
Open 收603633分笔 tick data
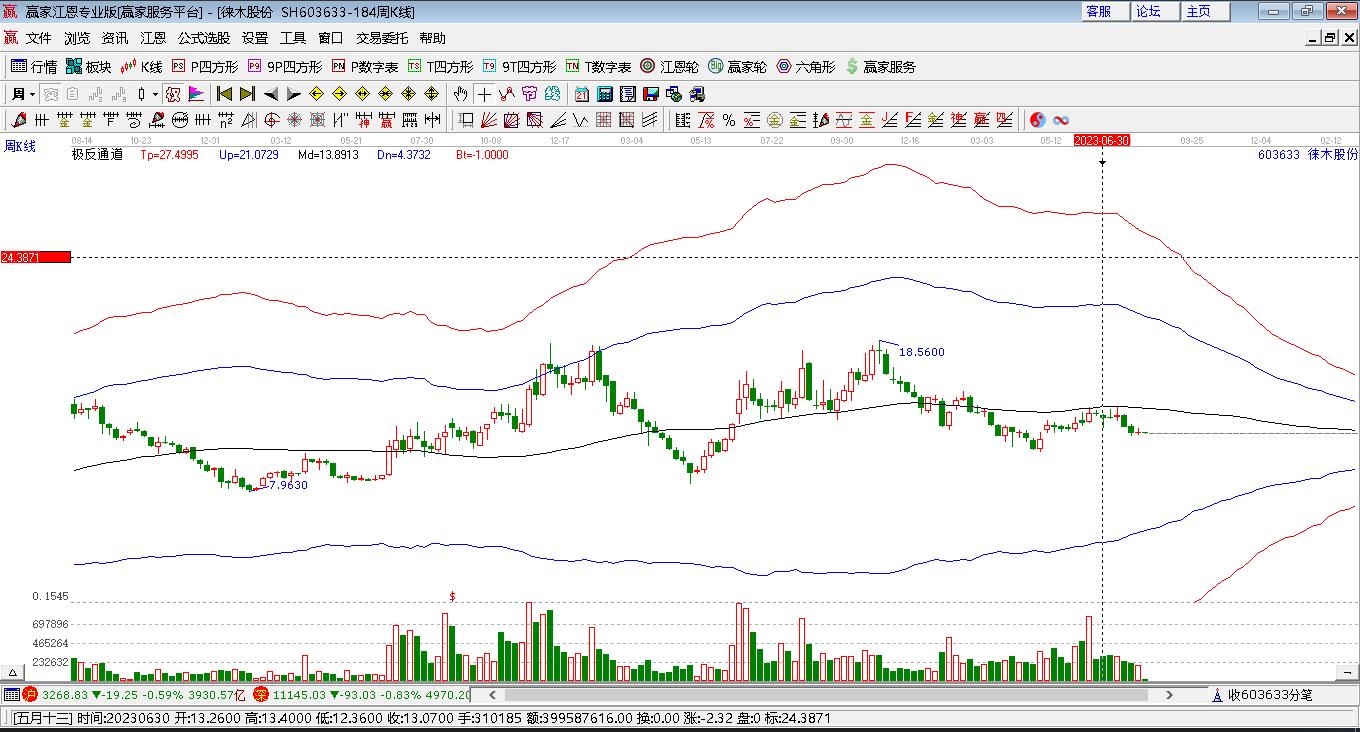[x=1262, y=694]
